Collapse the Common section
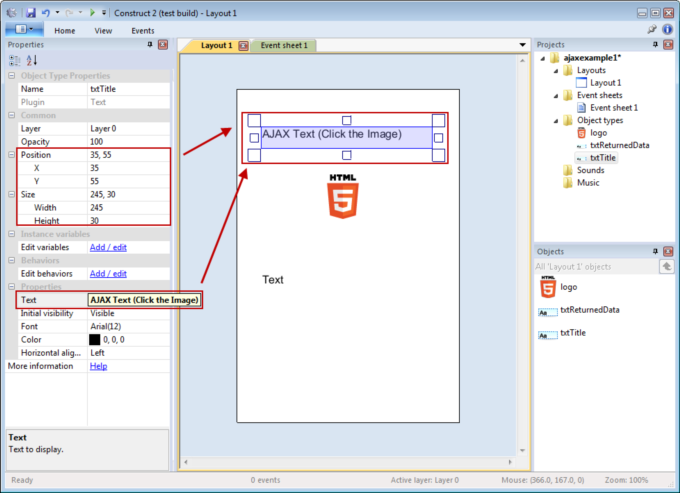 click(12, 115)
